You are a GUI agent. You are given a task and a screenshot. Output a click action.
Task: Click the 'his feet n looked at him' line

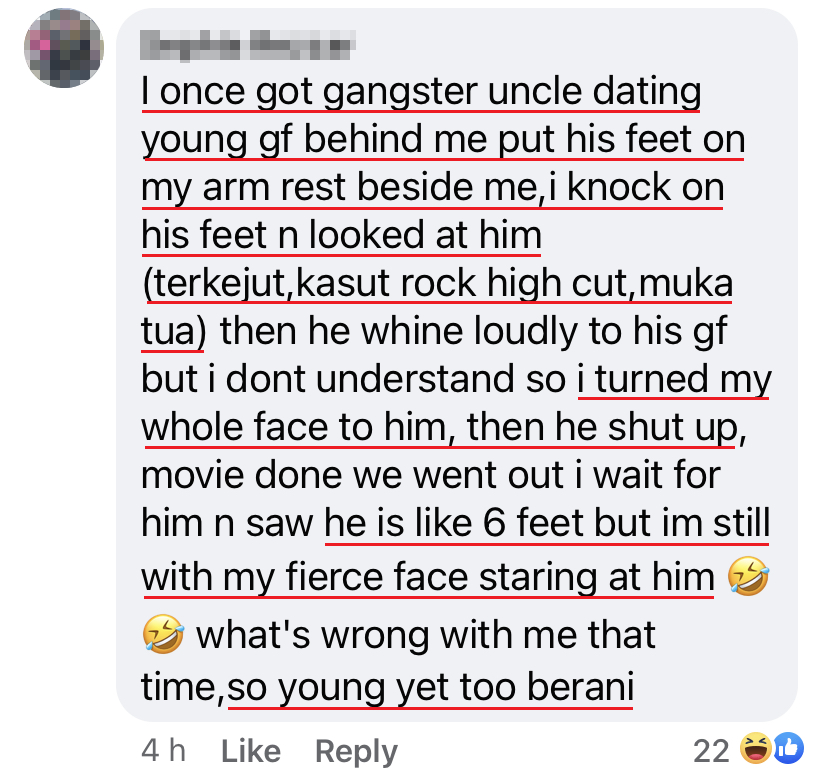click(341, 236)
